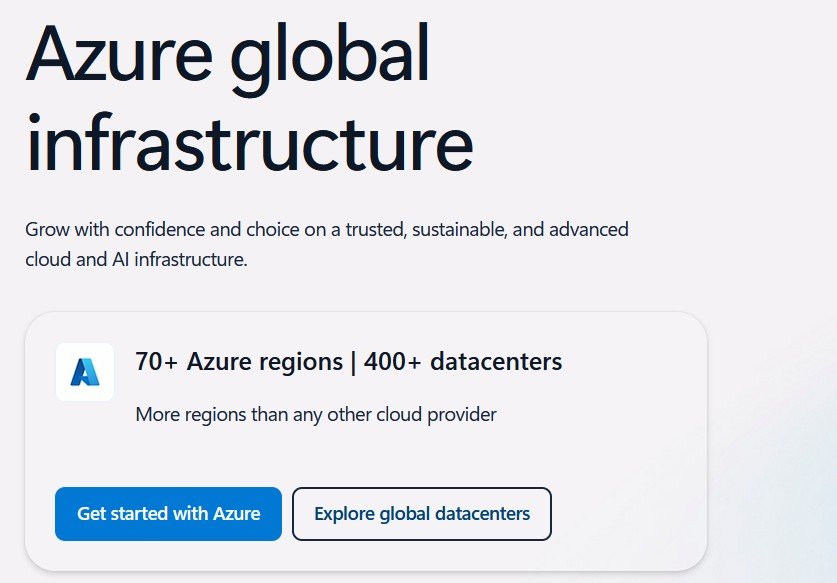Click the "Grow with confidence" phrase
This screenshot has width=837, height=583.
coord(105,229)
